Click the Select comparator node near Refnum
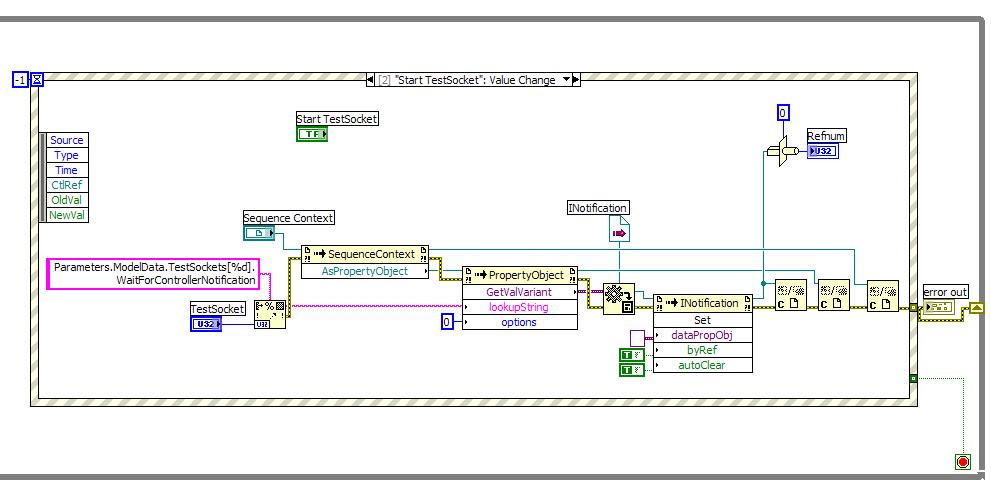991x497 pixels. click(x=782, y=150)
